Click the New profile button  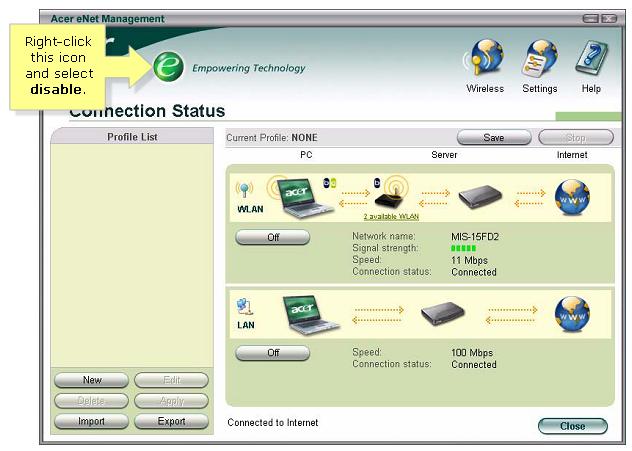pos(92,380)
